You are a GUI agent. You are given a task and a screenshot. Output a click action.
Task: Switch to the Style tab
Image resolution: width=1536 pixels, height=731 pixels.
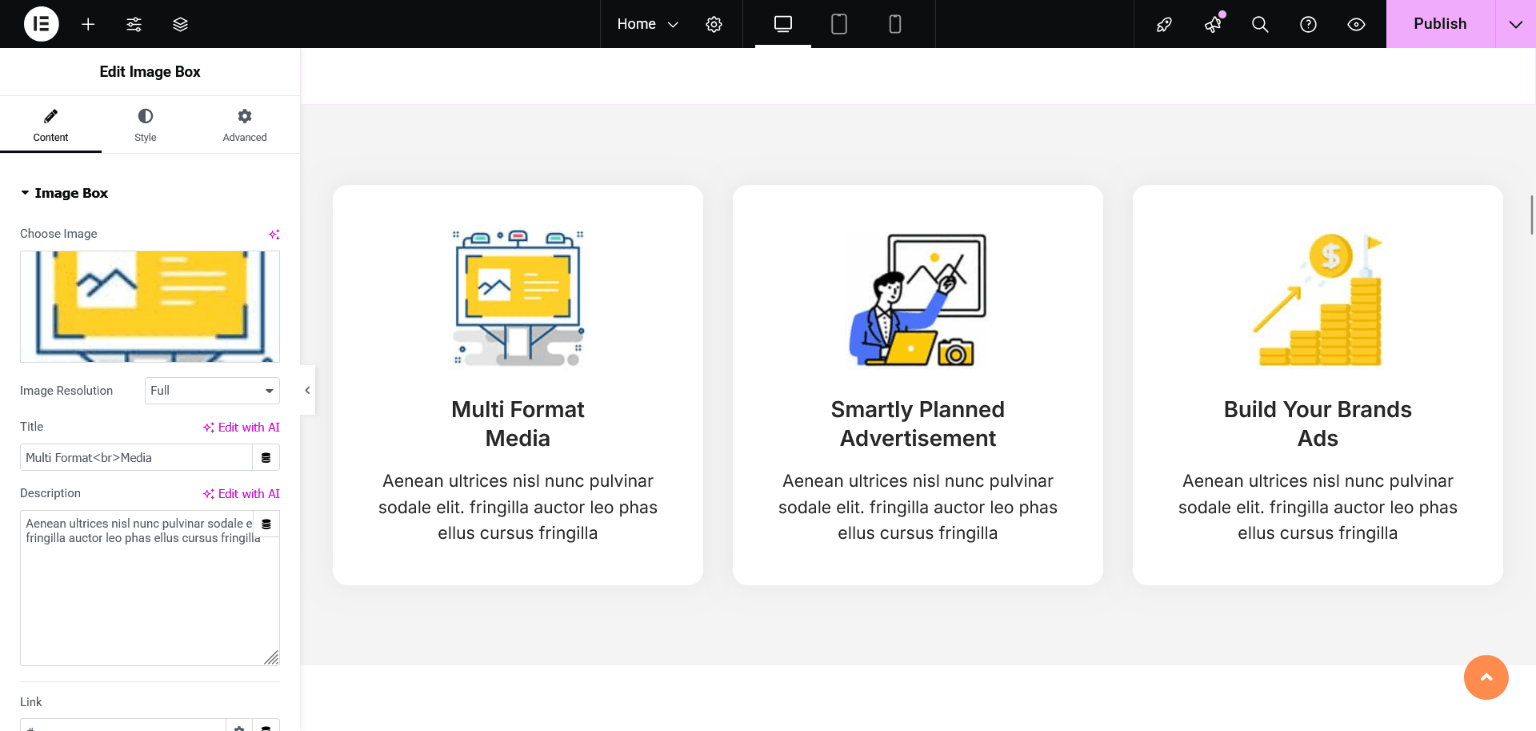coord(145,125)
